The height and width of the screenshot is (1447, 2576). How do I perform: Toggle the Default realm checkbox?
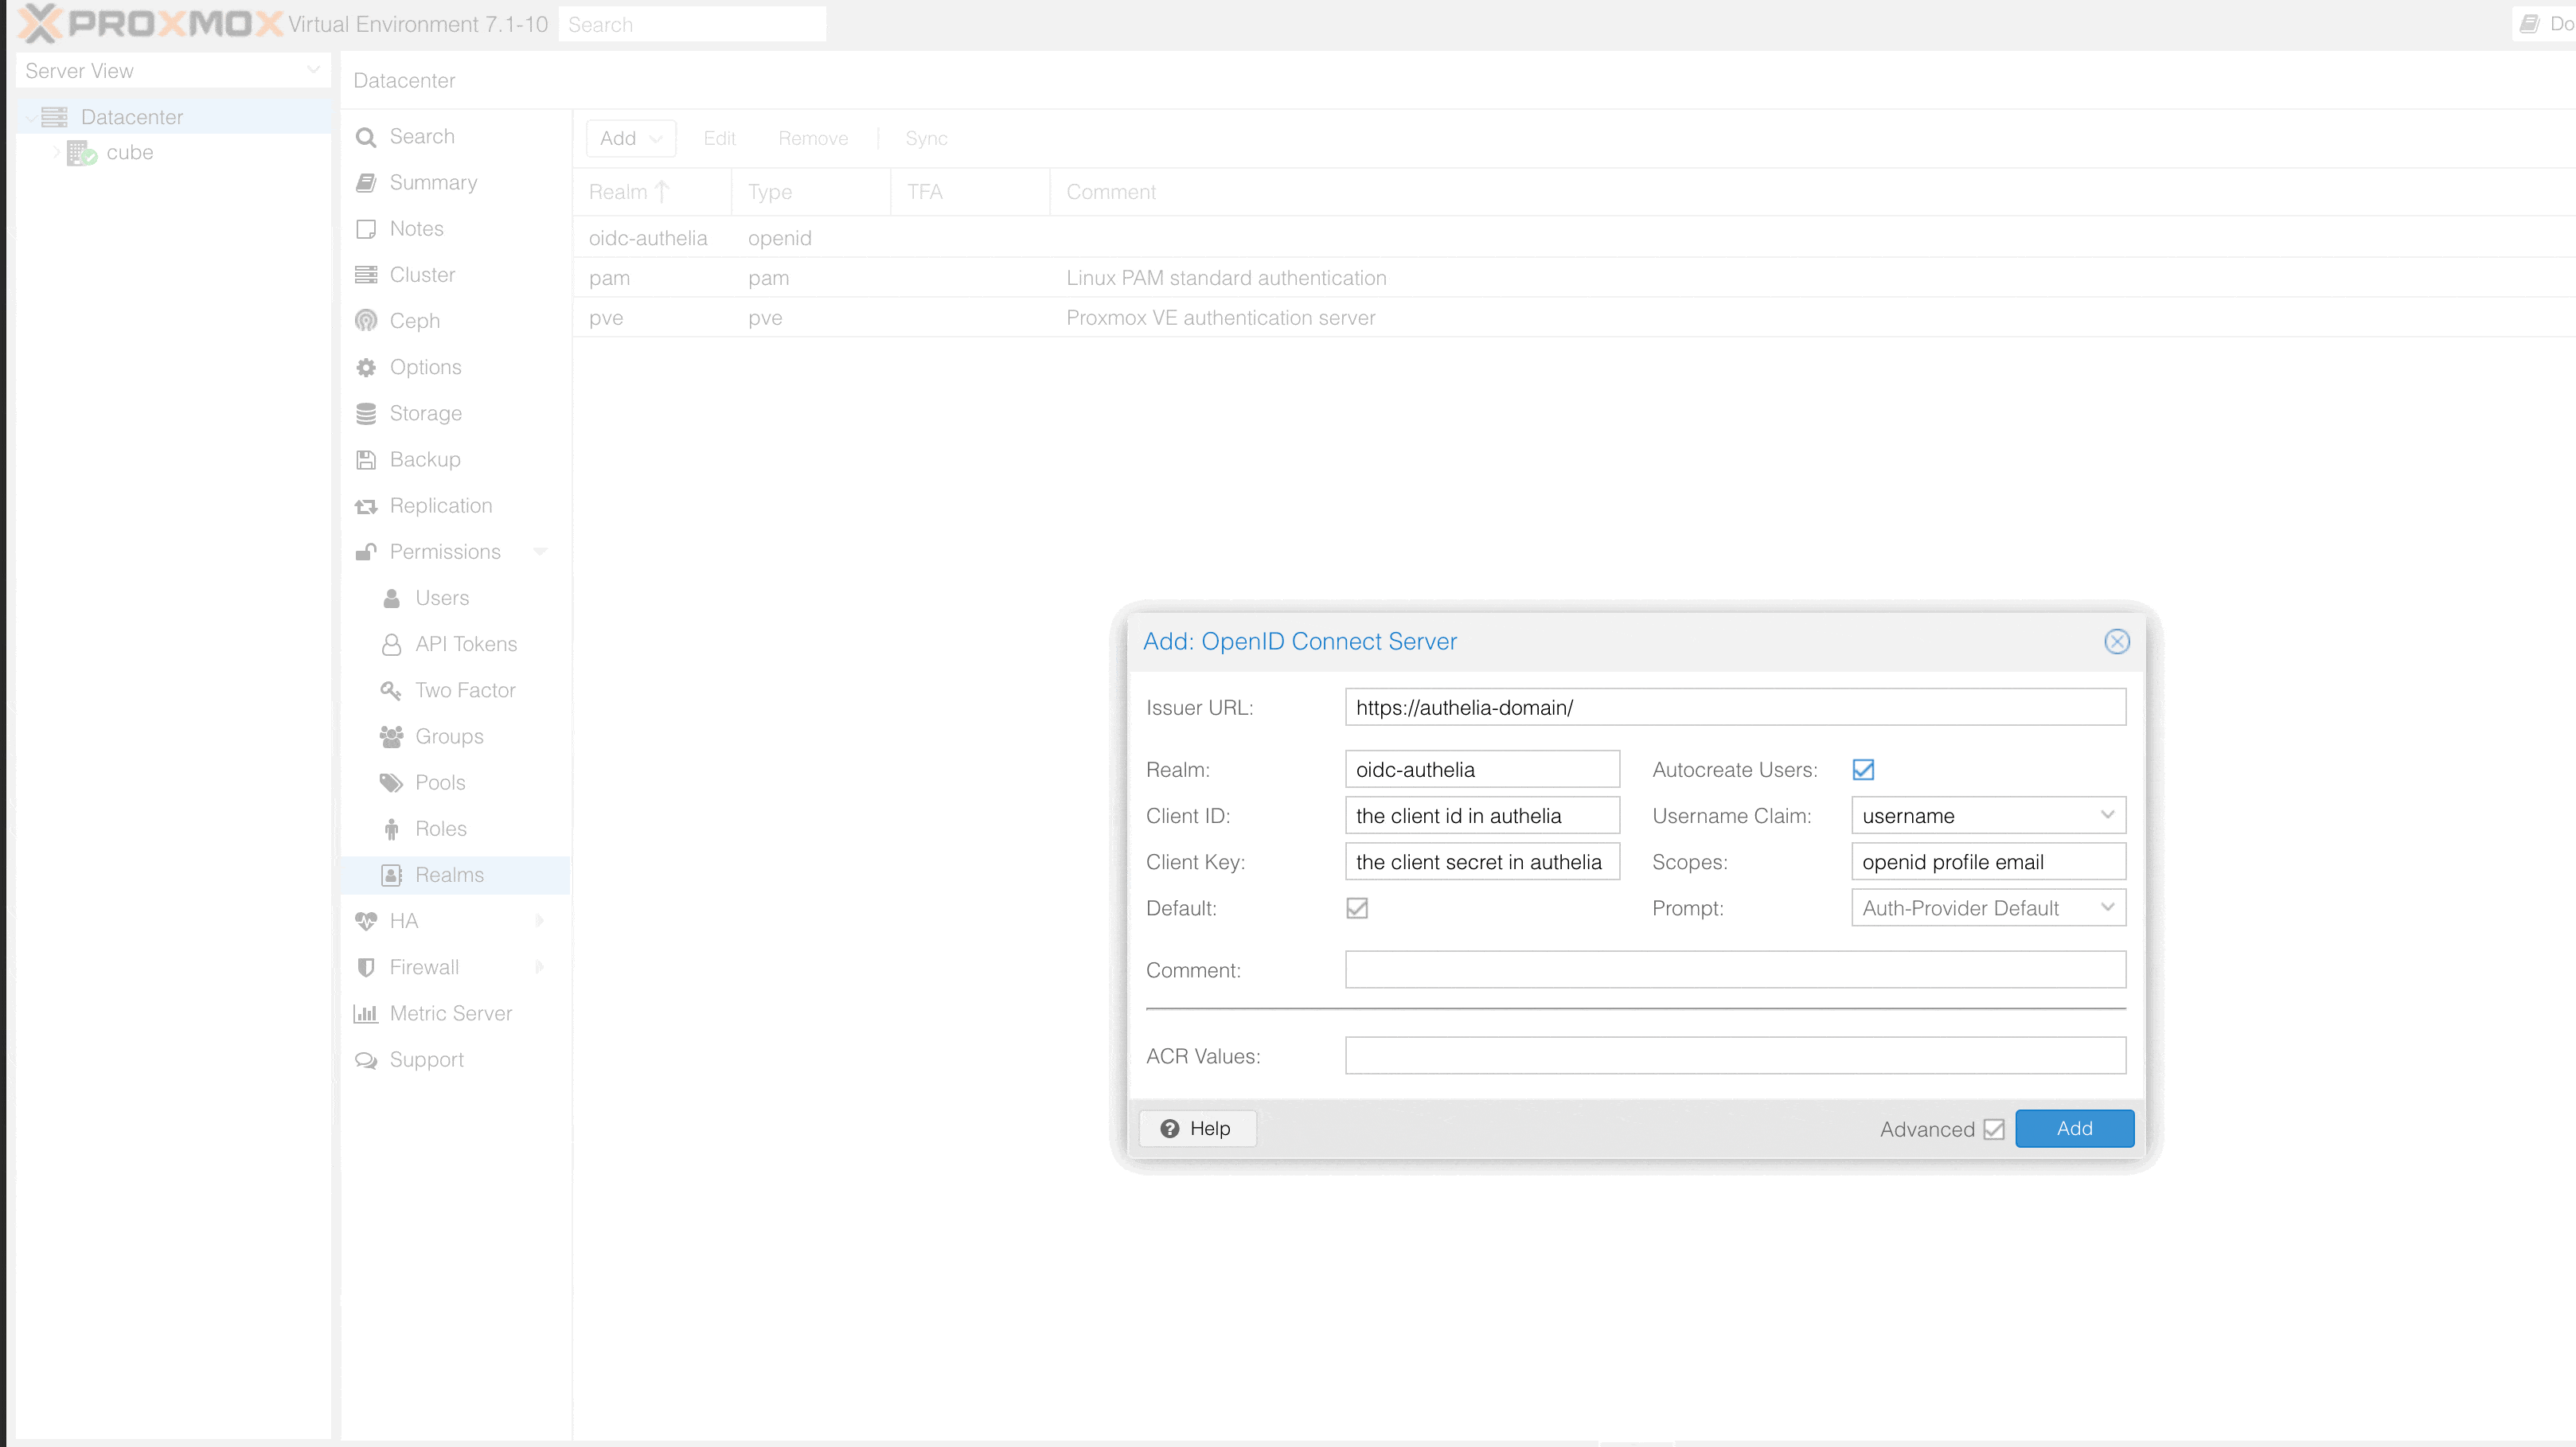click(1357, 908)
